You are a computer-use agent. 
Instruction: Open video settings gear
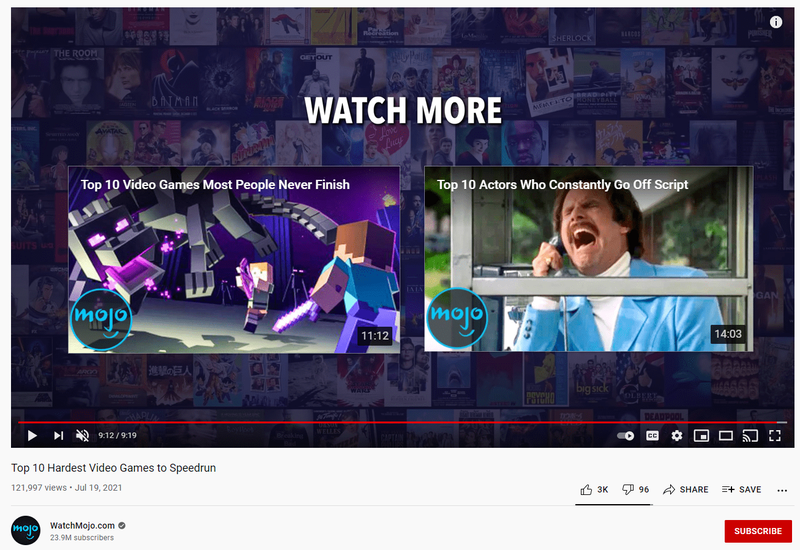(x=677, y=436)
